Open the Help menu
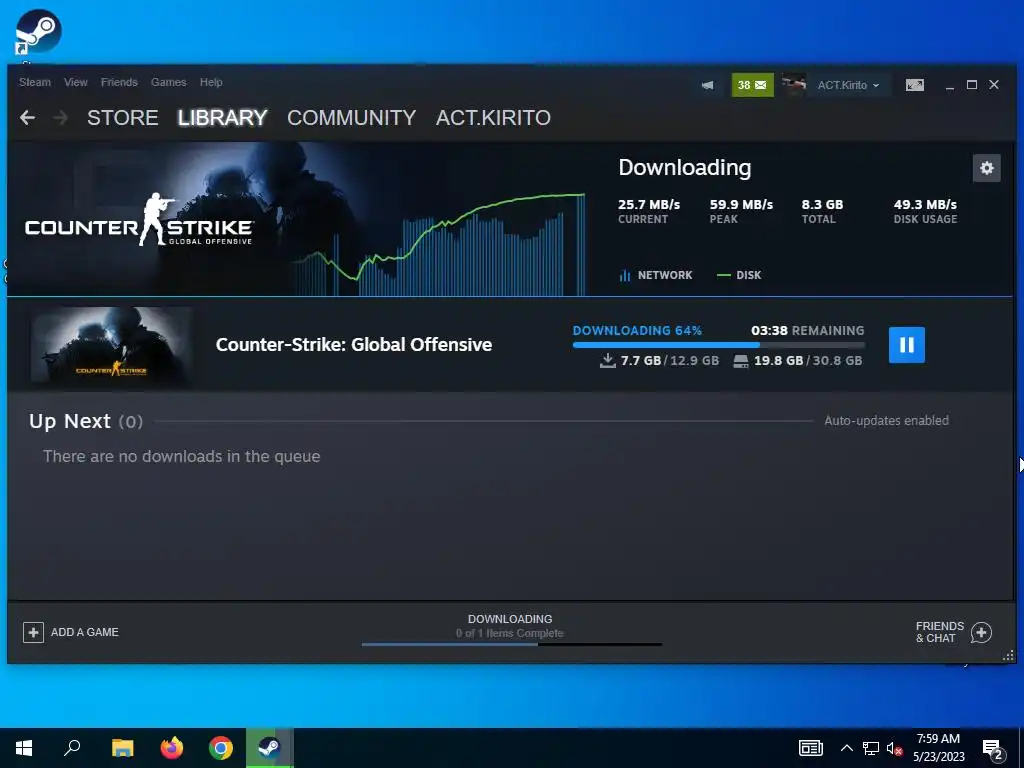The width and height of the screenshot is (1024, 768). [x=211, y=82]
